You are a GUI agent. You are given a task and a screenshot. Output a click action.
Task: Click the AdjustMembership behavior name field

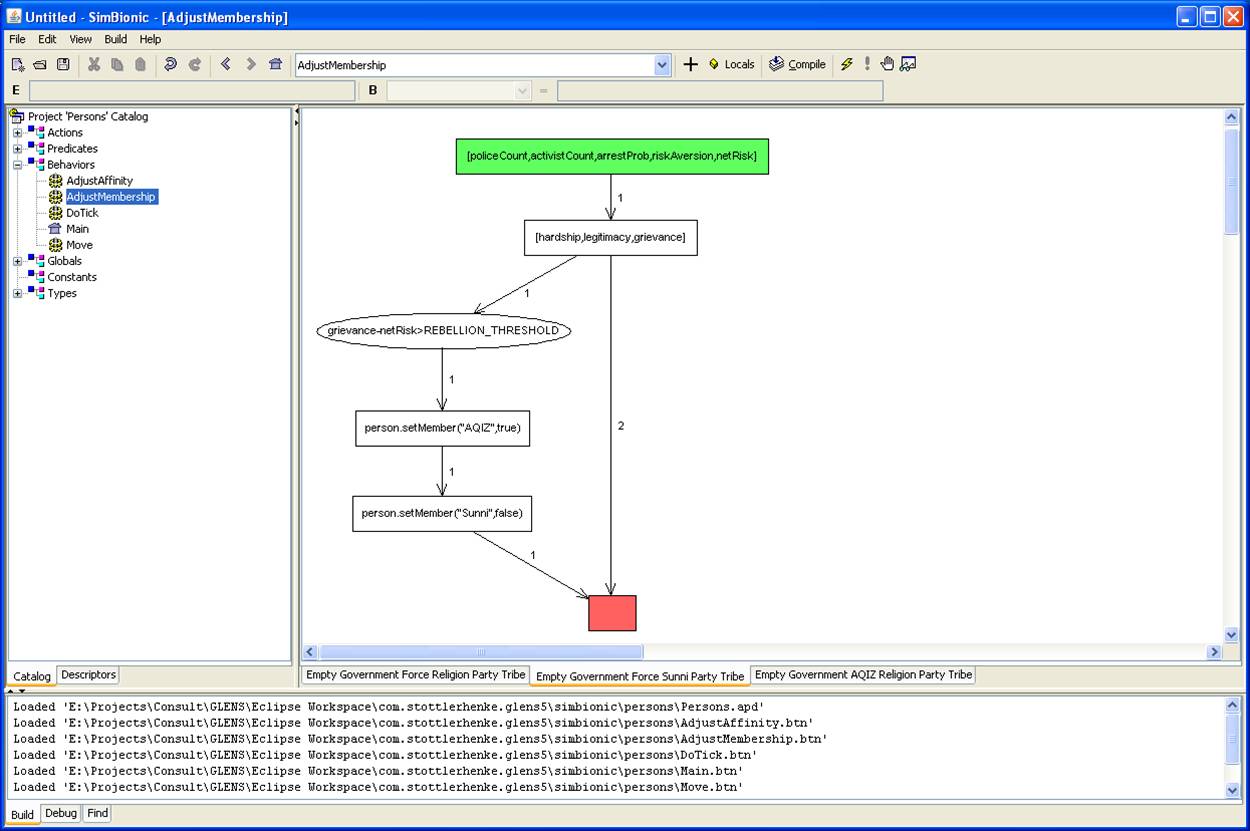tap(474, 65)
